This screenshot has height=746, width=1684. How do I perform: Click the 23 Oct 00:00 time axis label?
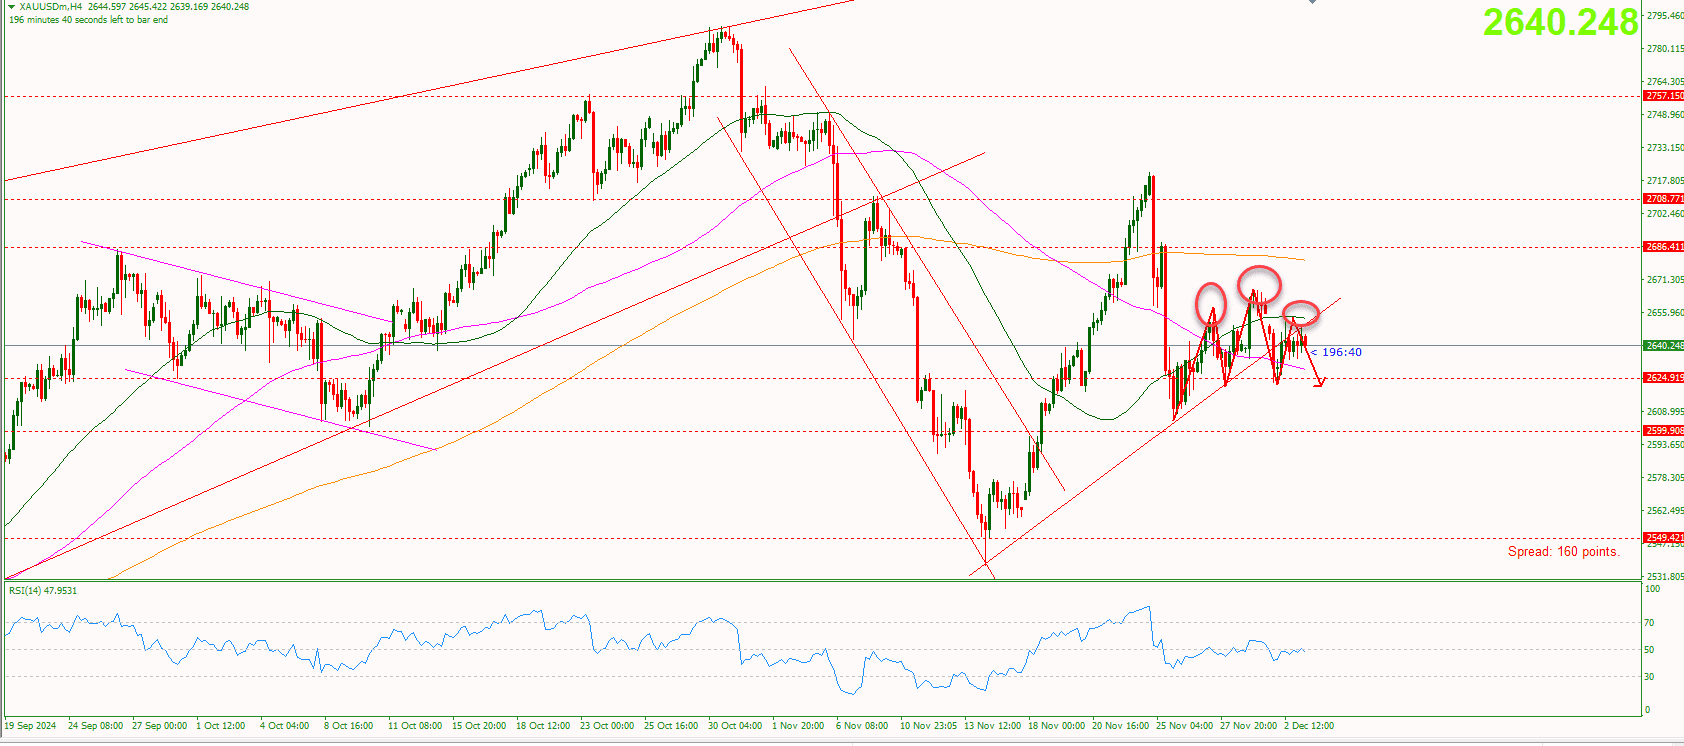pyautogui.click(x=606, y=726)
